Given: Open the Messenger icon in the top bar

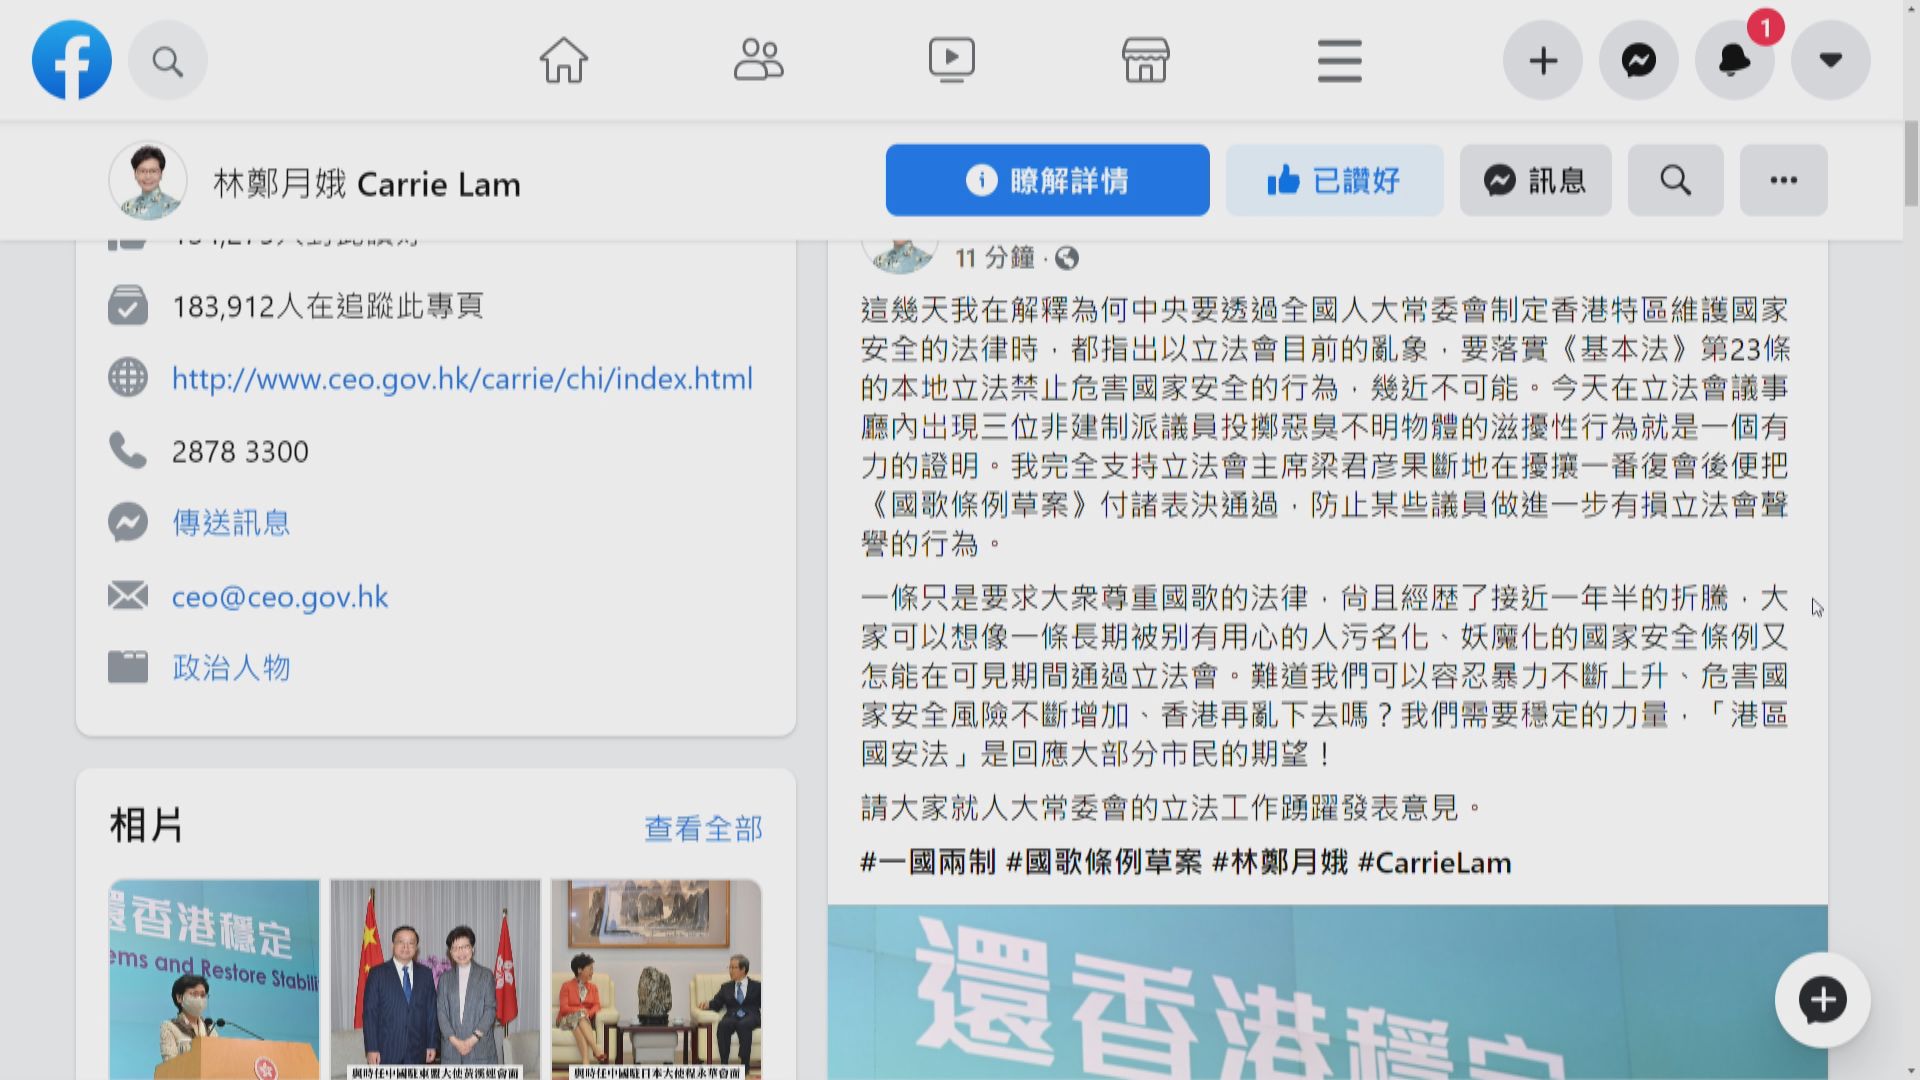Looking at the screenshot, I should (x=1638, y=61).
